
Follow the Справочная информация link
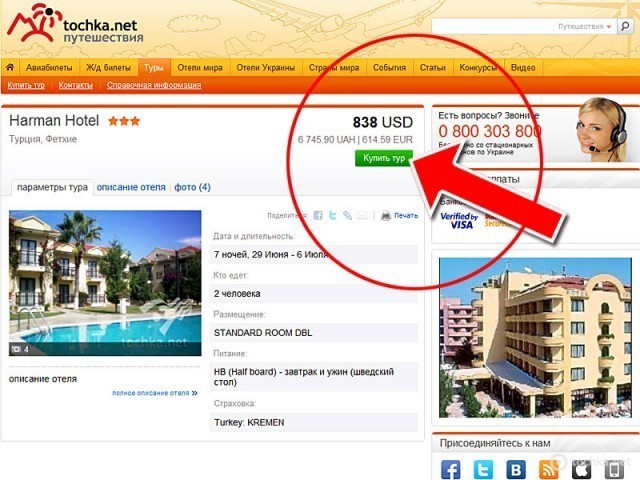(x=154, y=85)
